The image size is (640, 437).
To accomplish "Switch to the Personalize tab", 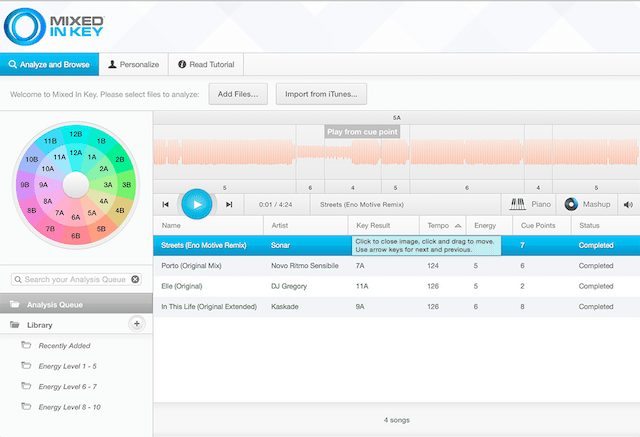I will 133,64.
